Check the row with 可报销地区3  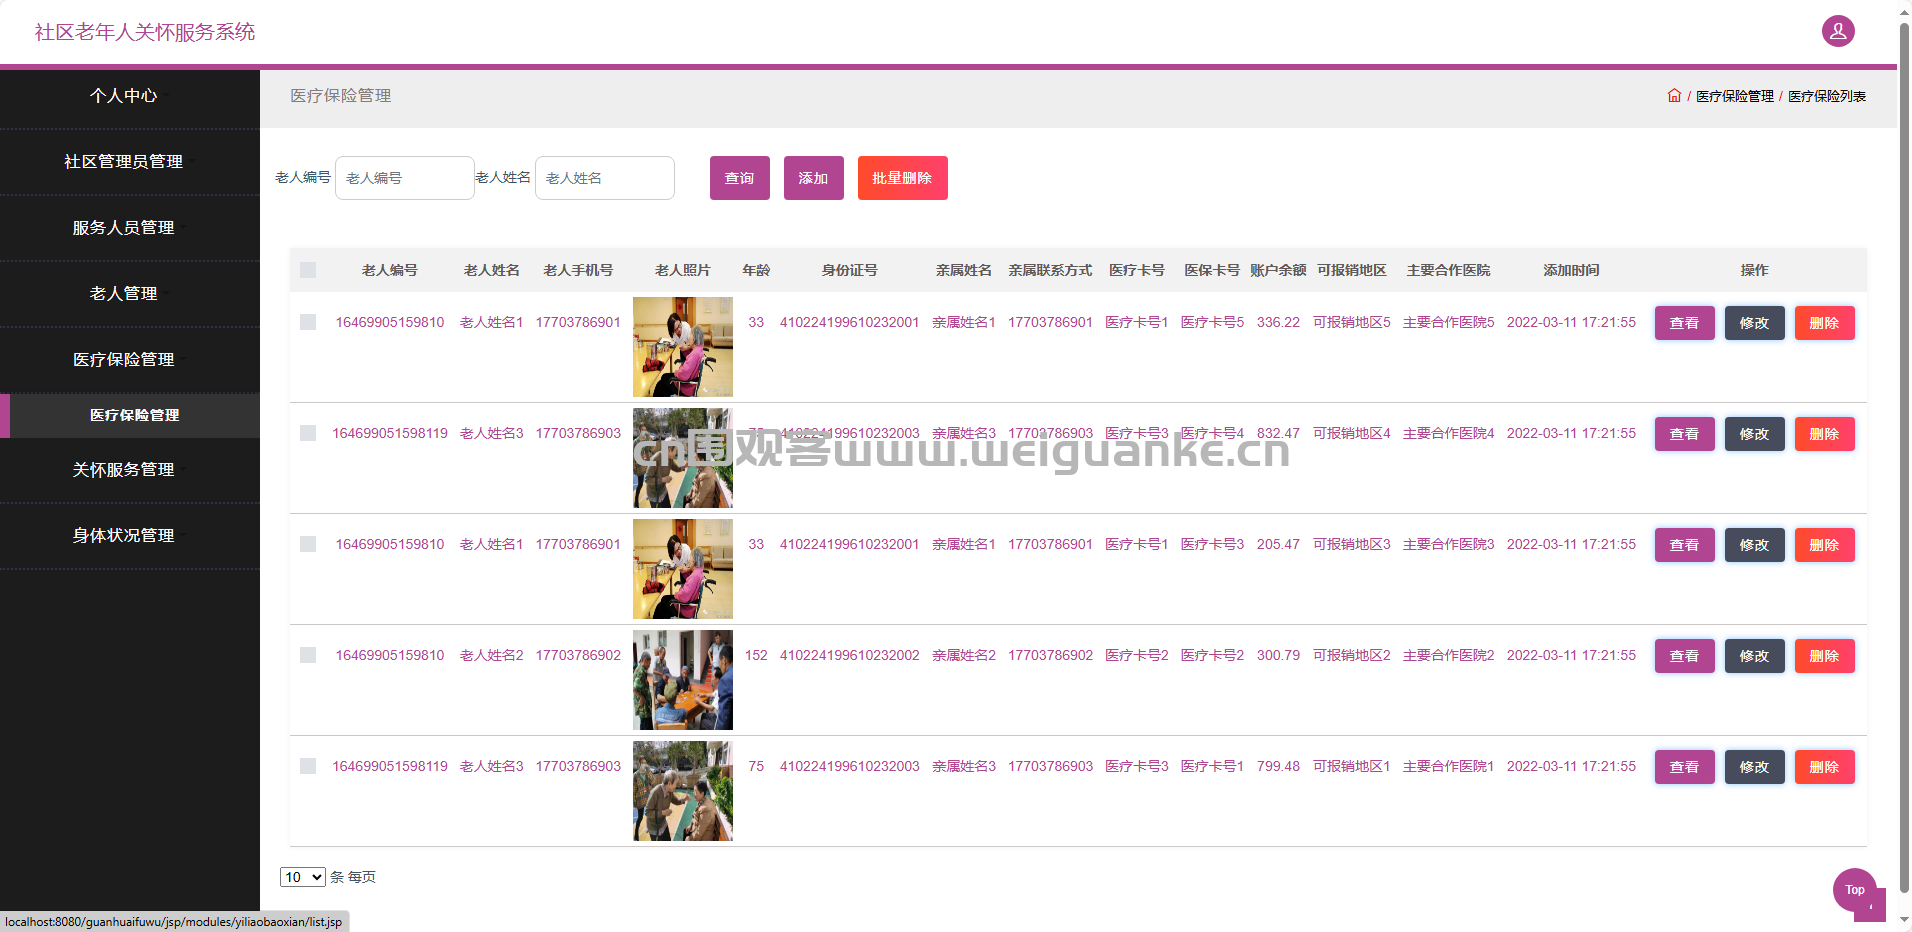pos(308,544)
